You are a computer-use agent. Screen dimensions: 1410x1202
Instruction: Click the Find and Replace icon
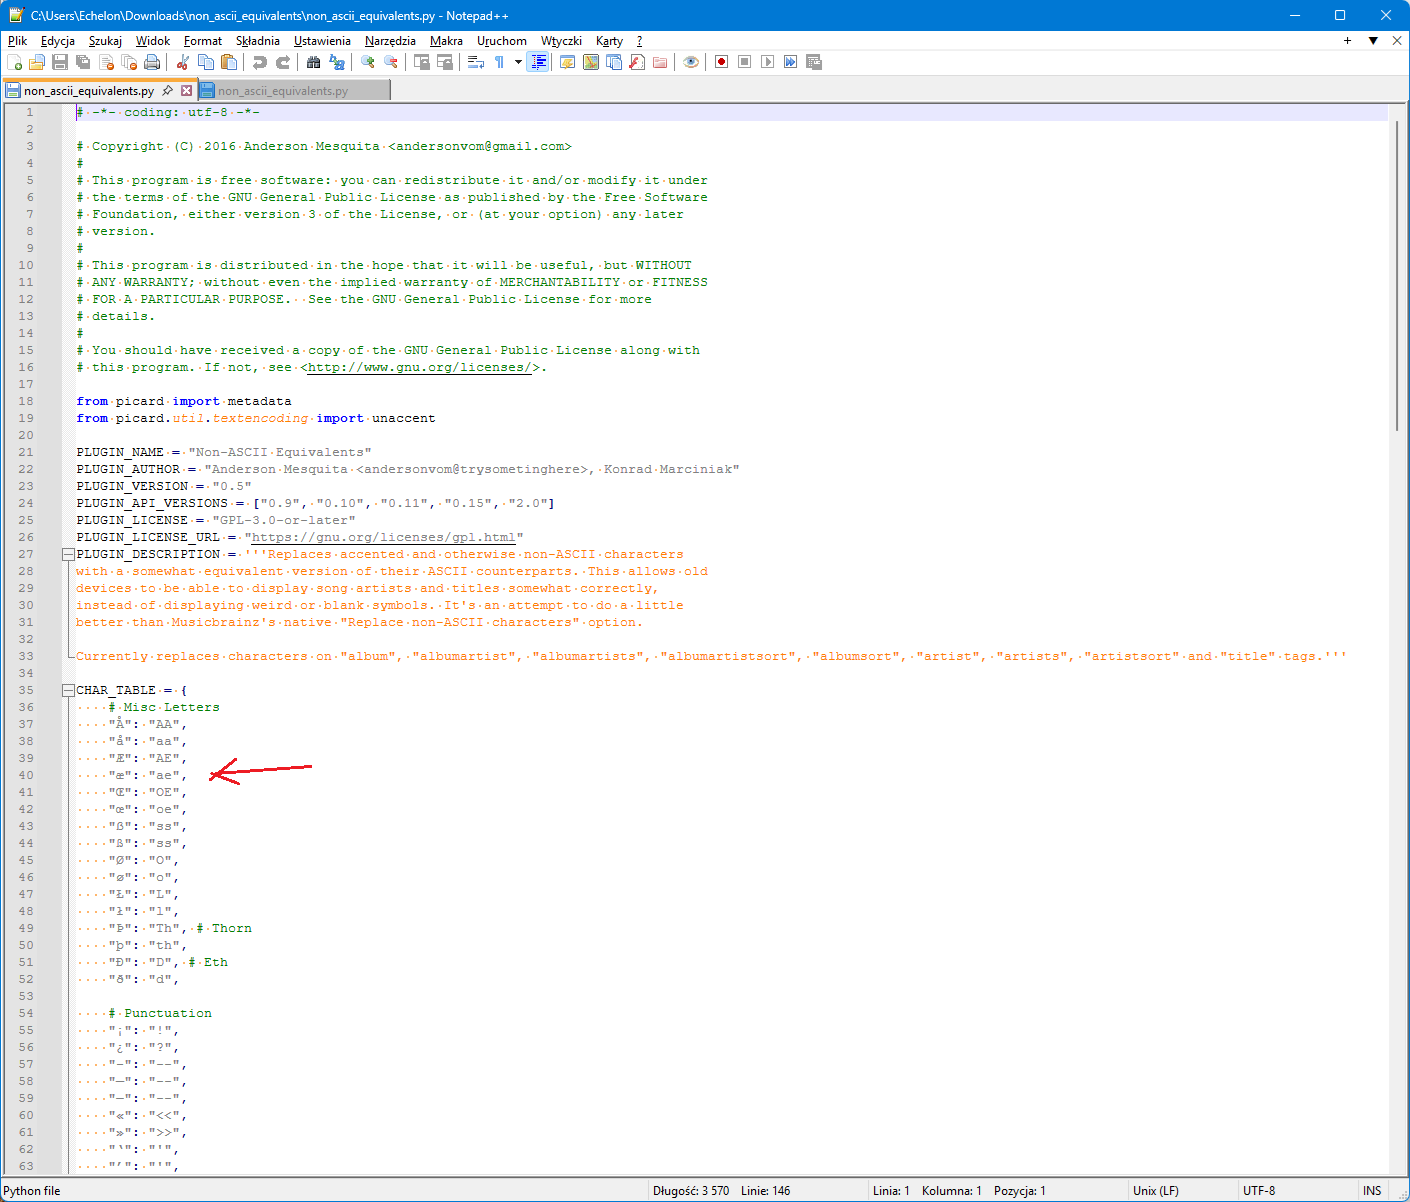(337, 62)
